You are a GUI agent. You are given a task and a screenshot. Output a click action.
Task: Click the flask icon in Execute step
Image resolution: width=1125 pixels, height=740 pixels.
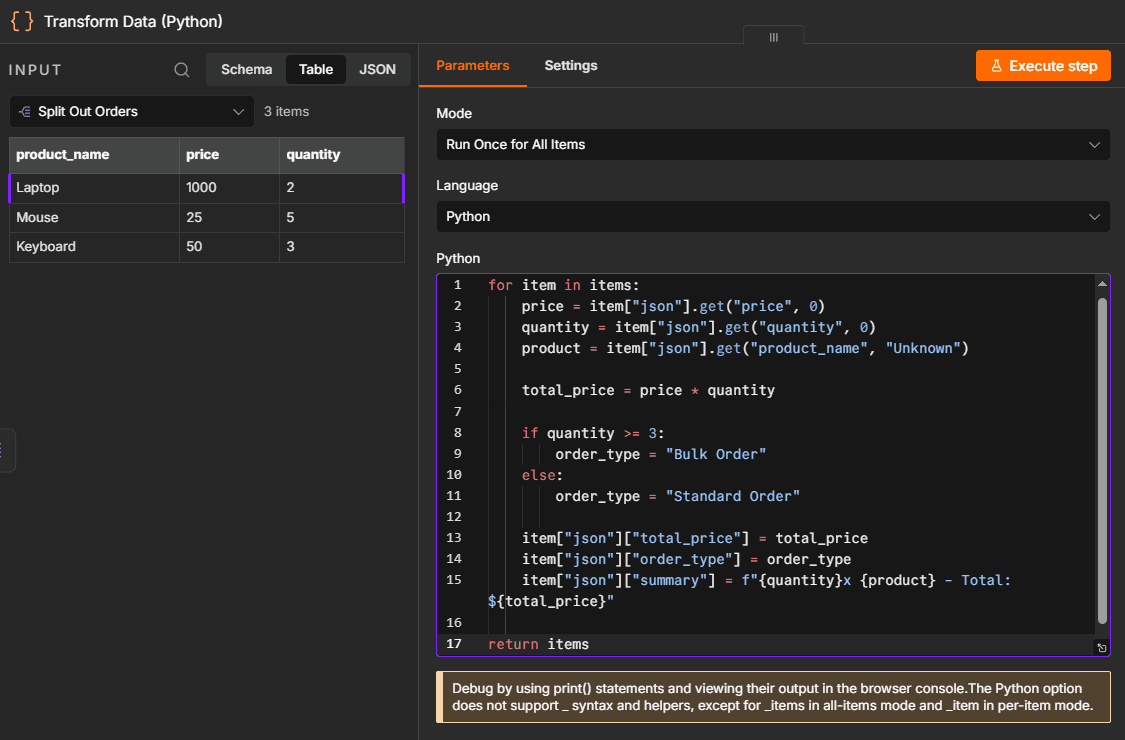pos(997,66)
